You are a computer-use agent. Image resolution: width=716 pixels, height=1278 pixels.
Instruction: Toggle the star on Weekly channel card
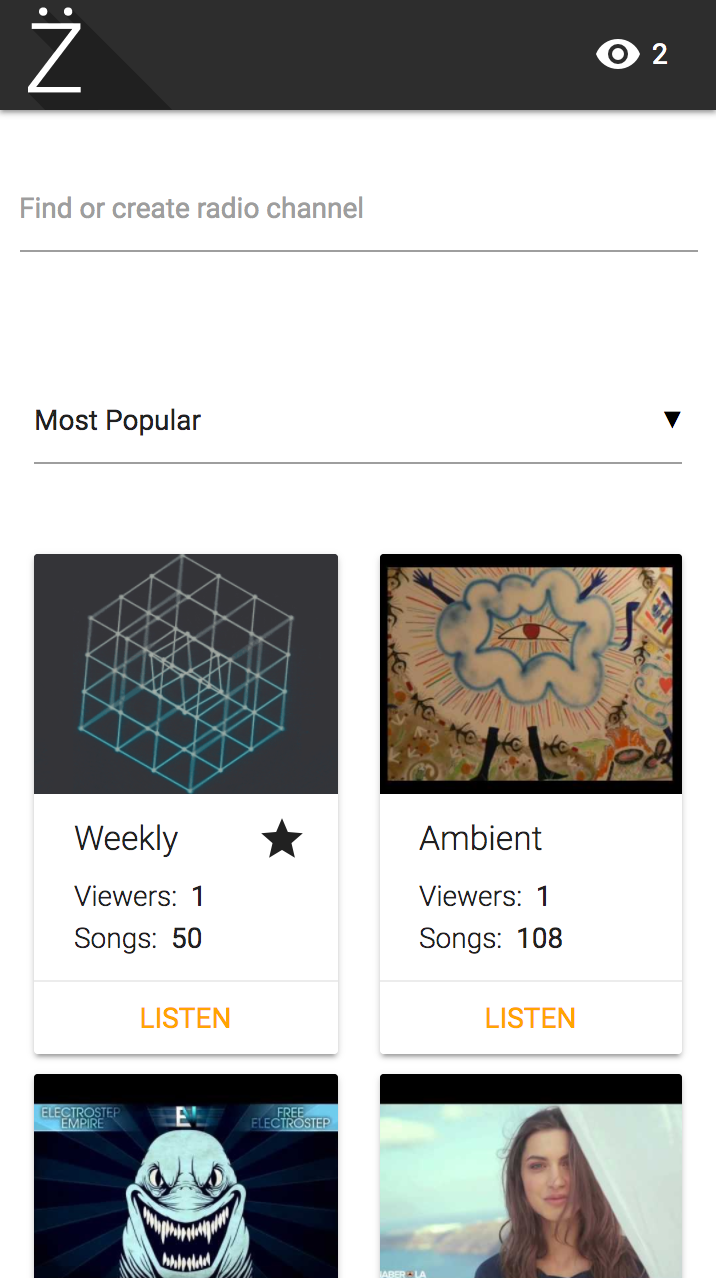click(x=282, y=839)
